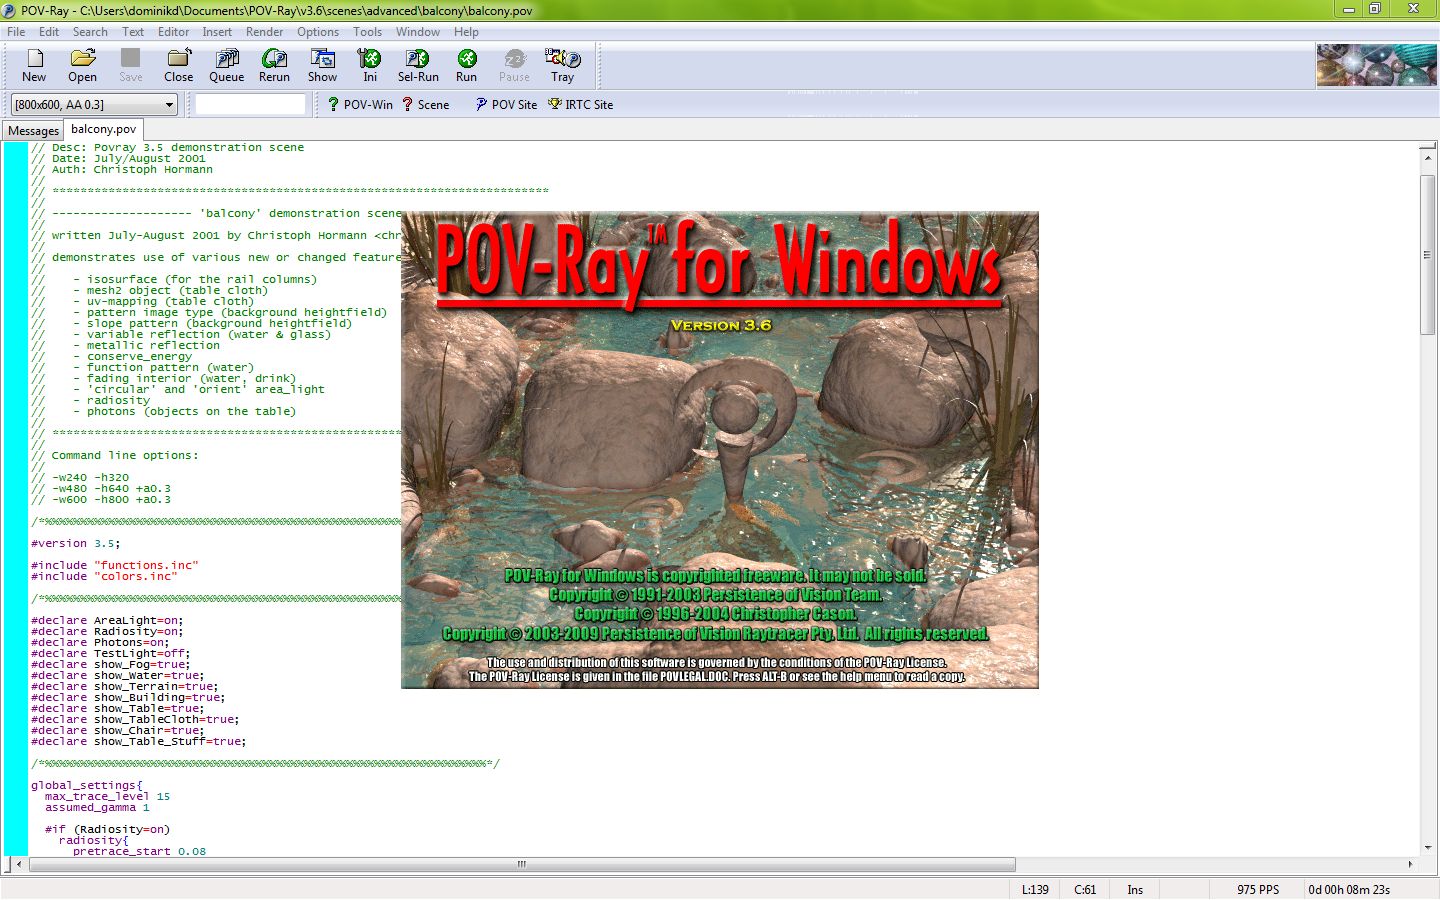Image resolution: width=1440 pixels, height=900 pixels.
Task: Select the balcony.pov tab
Action: [104, 129]
